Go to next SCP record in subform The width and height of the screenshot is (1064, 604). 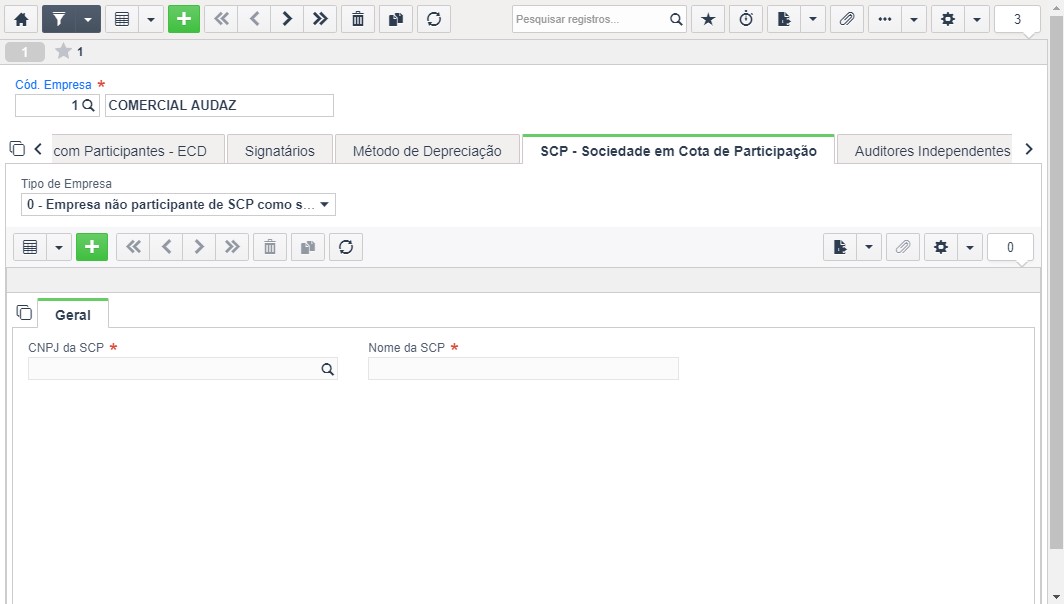199,247
